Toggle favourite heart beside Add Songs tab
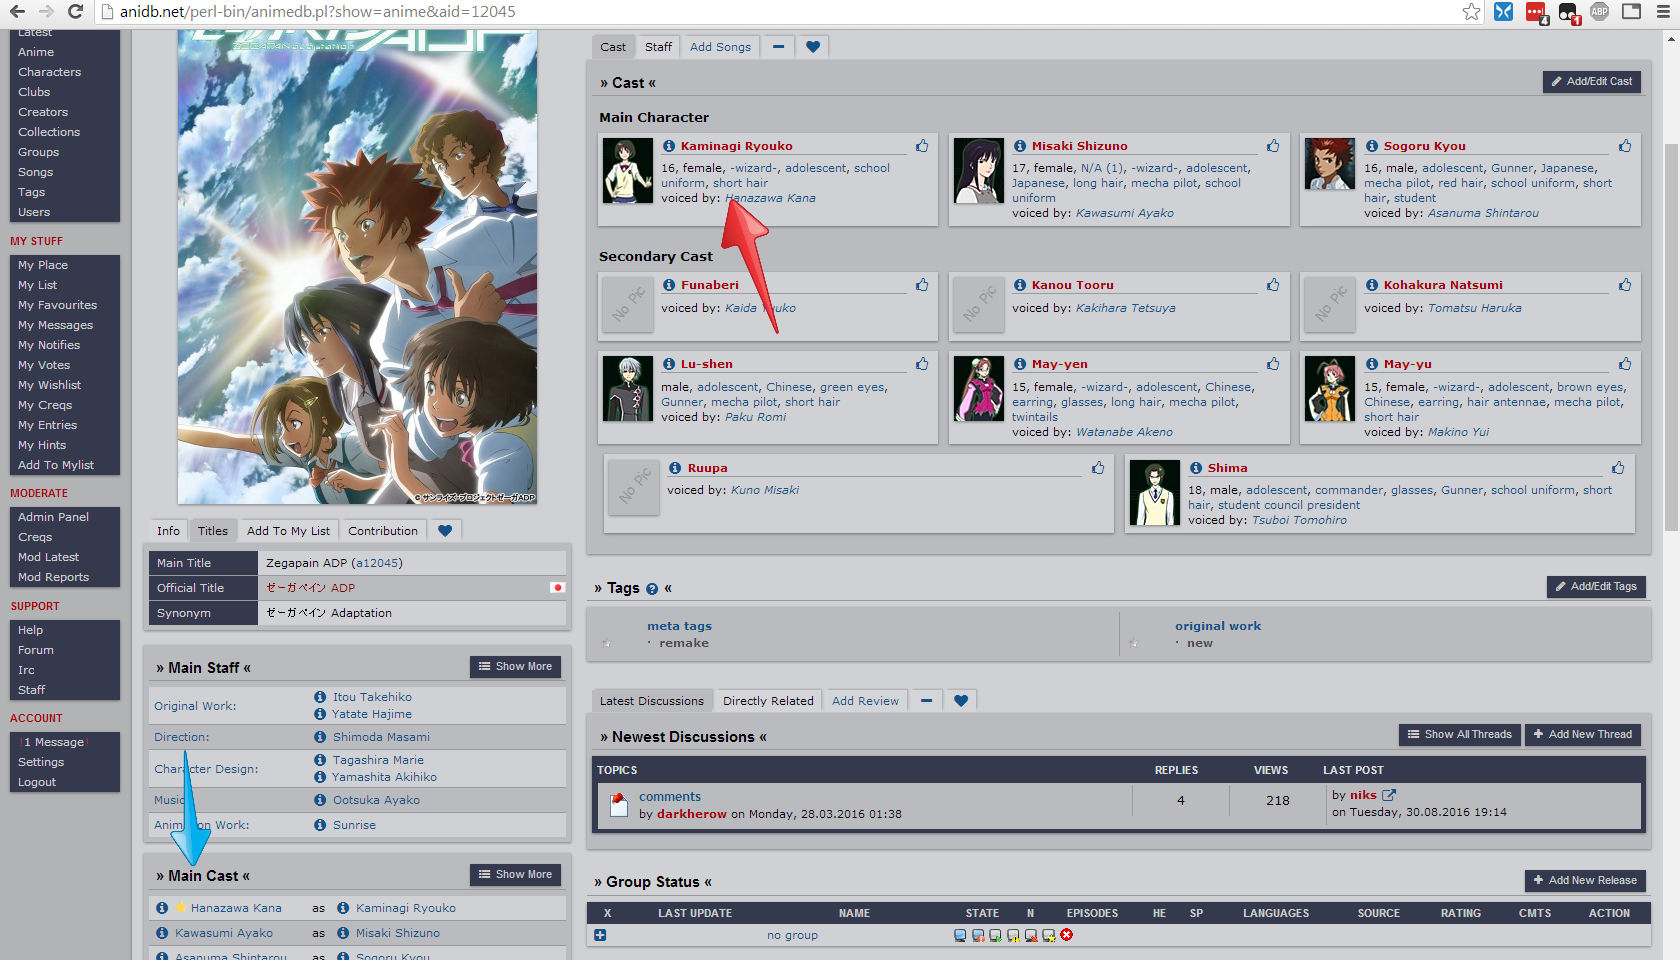The image size is (1680, 960). [813, 47]
